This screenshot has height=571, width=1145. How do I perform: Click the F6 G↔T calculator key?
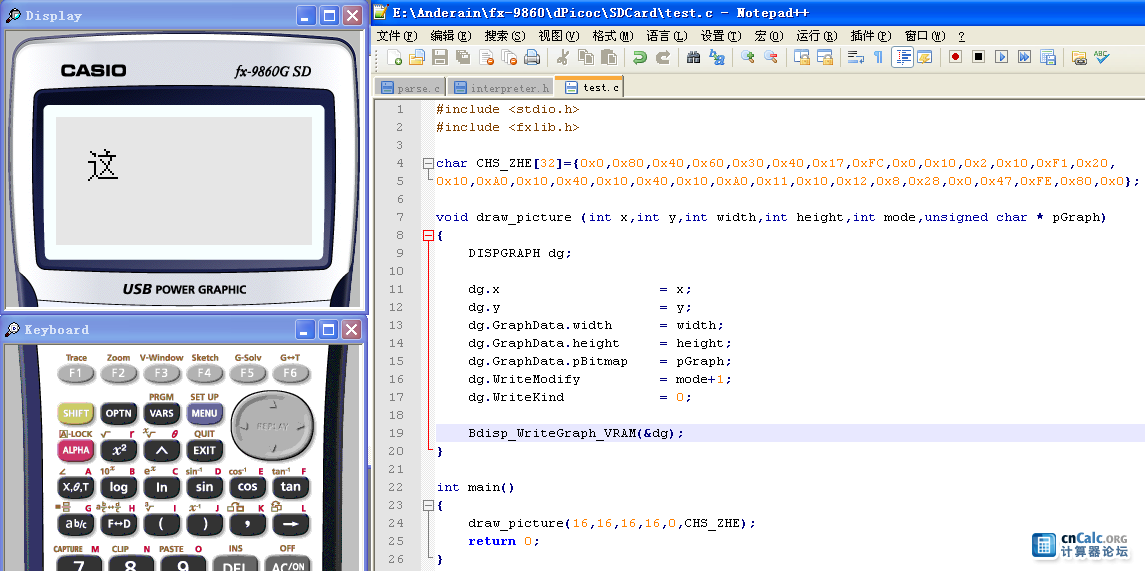point(291,374)
